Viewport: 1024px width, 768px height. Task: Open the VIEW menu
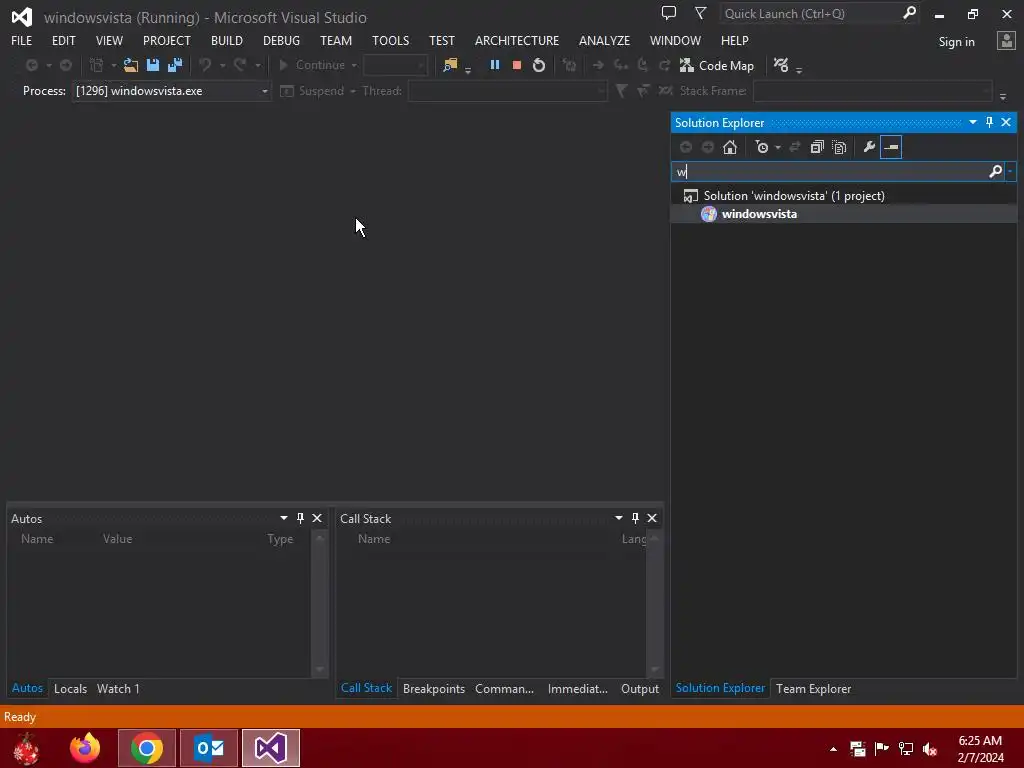pos(109,40)
